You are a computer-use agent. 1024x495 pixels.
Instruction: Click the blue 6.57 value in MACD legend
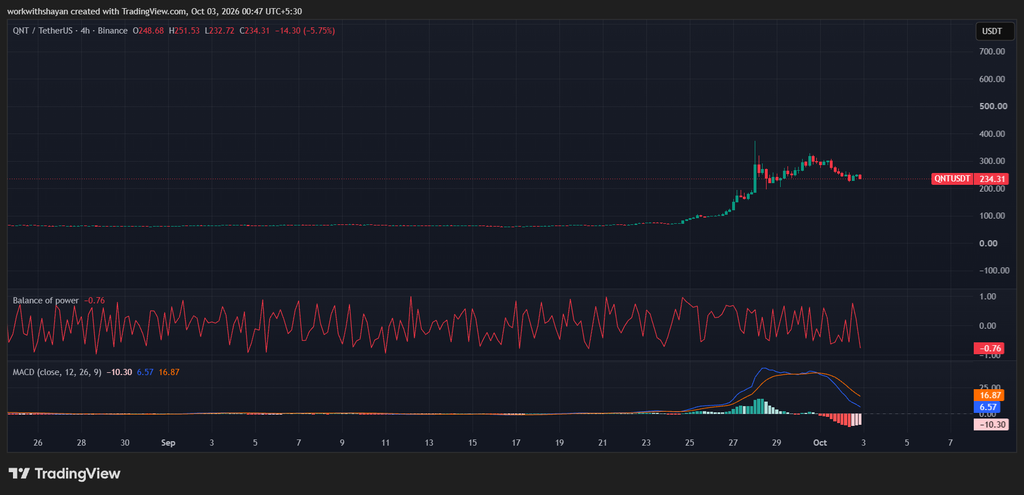146,372
